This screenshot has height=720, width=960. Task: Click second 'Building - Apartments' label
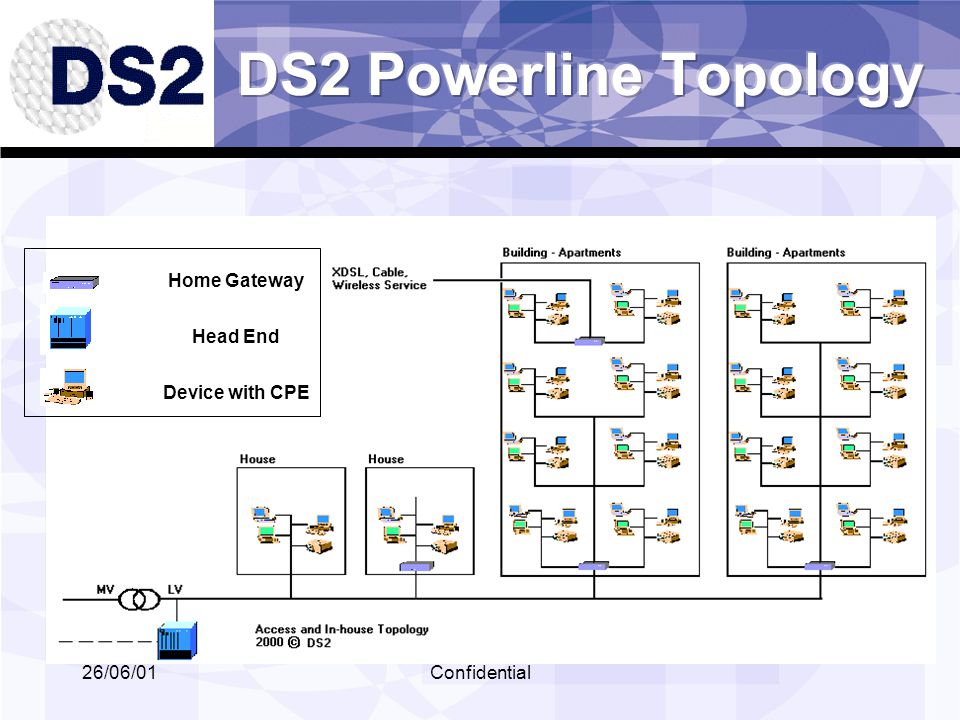(786, 252)
